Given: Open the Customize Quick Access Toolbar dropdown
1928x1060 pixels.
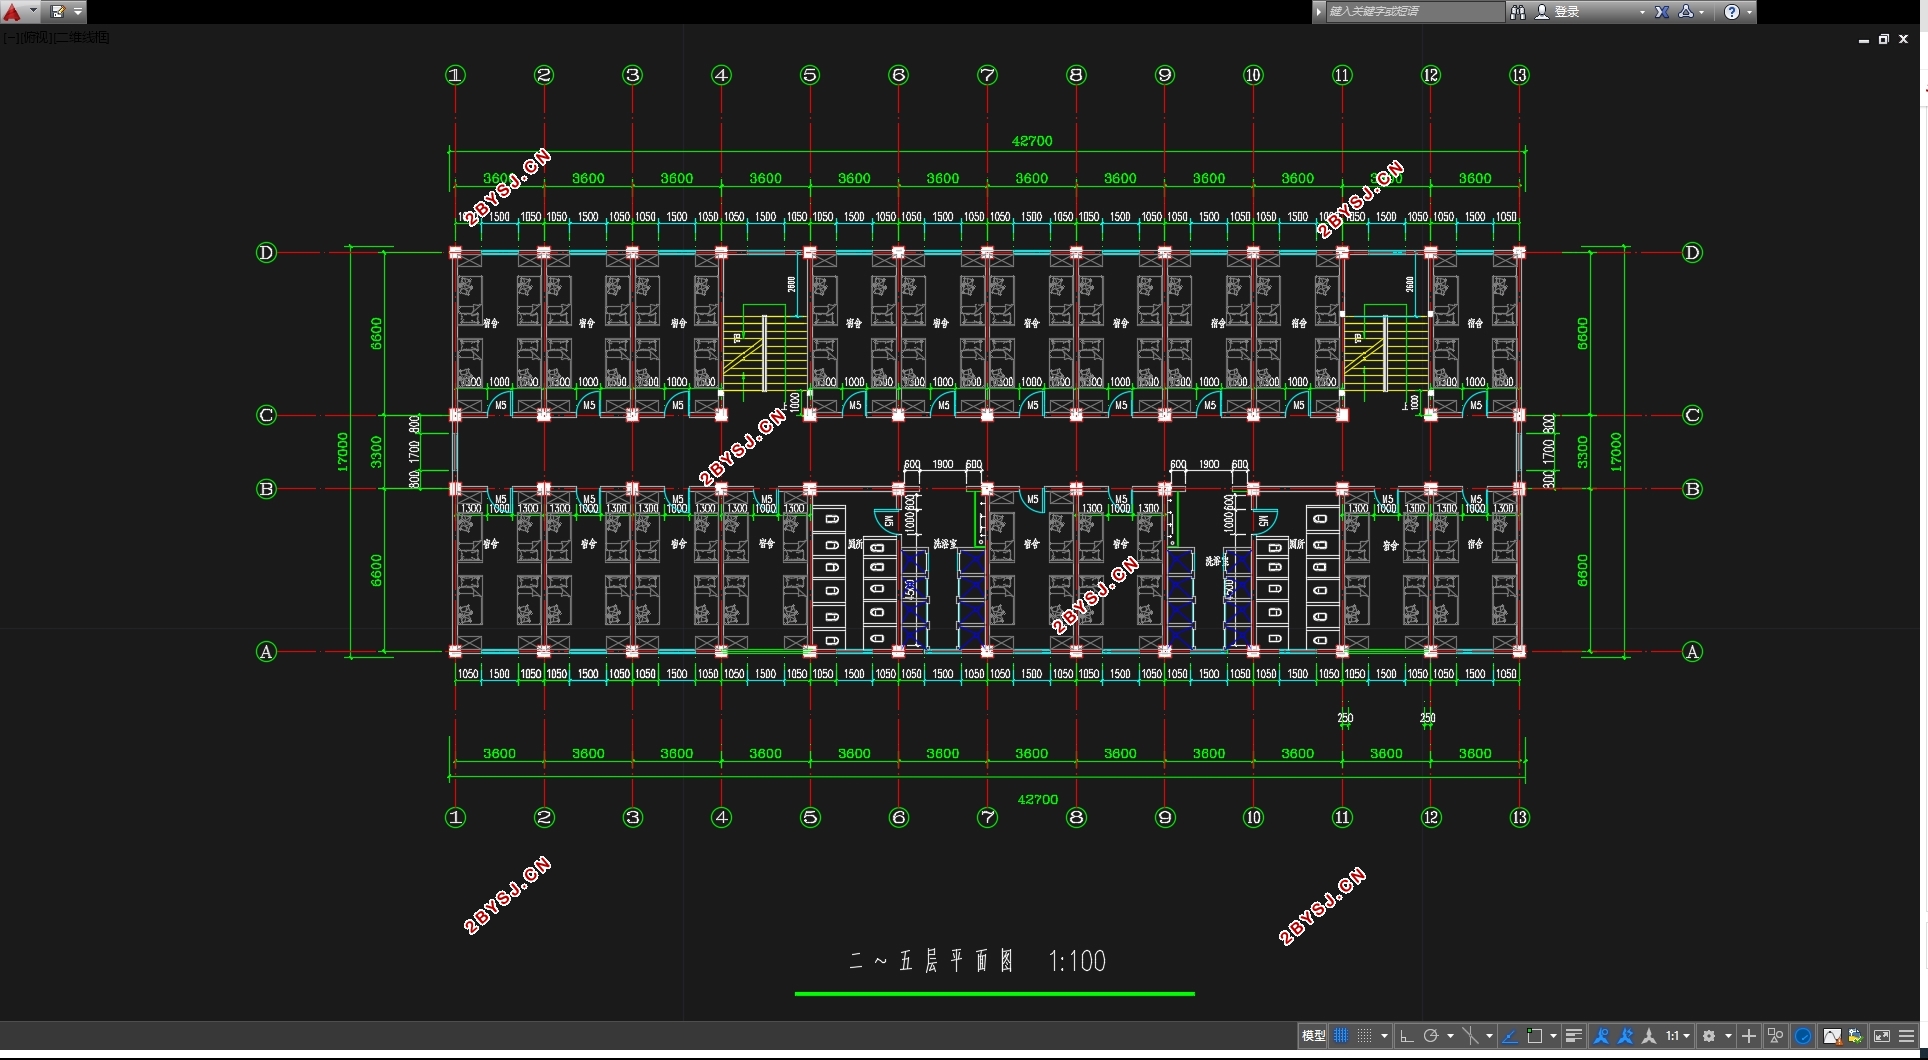Looking at the screenshot, I should tap(78, 12).
